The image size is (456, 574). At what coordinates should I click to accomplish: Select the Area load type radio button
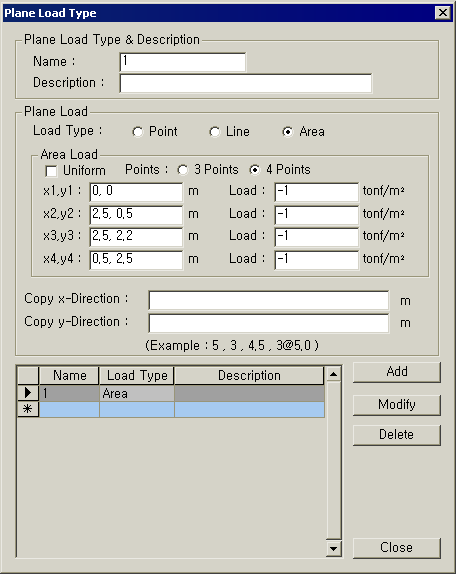[x=288, y=132]
